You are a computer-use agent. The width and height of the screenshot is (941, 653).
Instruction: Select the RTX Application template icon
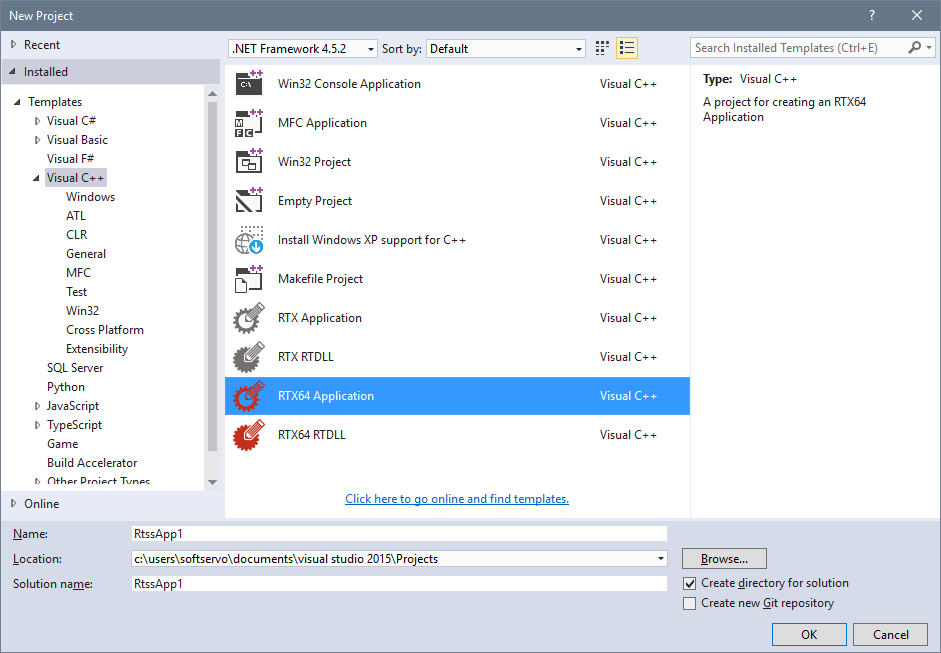tap(248, 317)
